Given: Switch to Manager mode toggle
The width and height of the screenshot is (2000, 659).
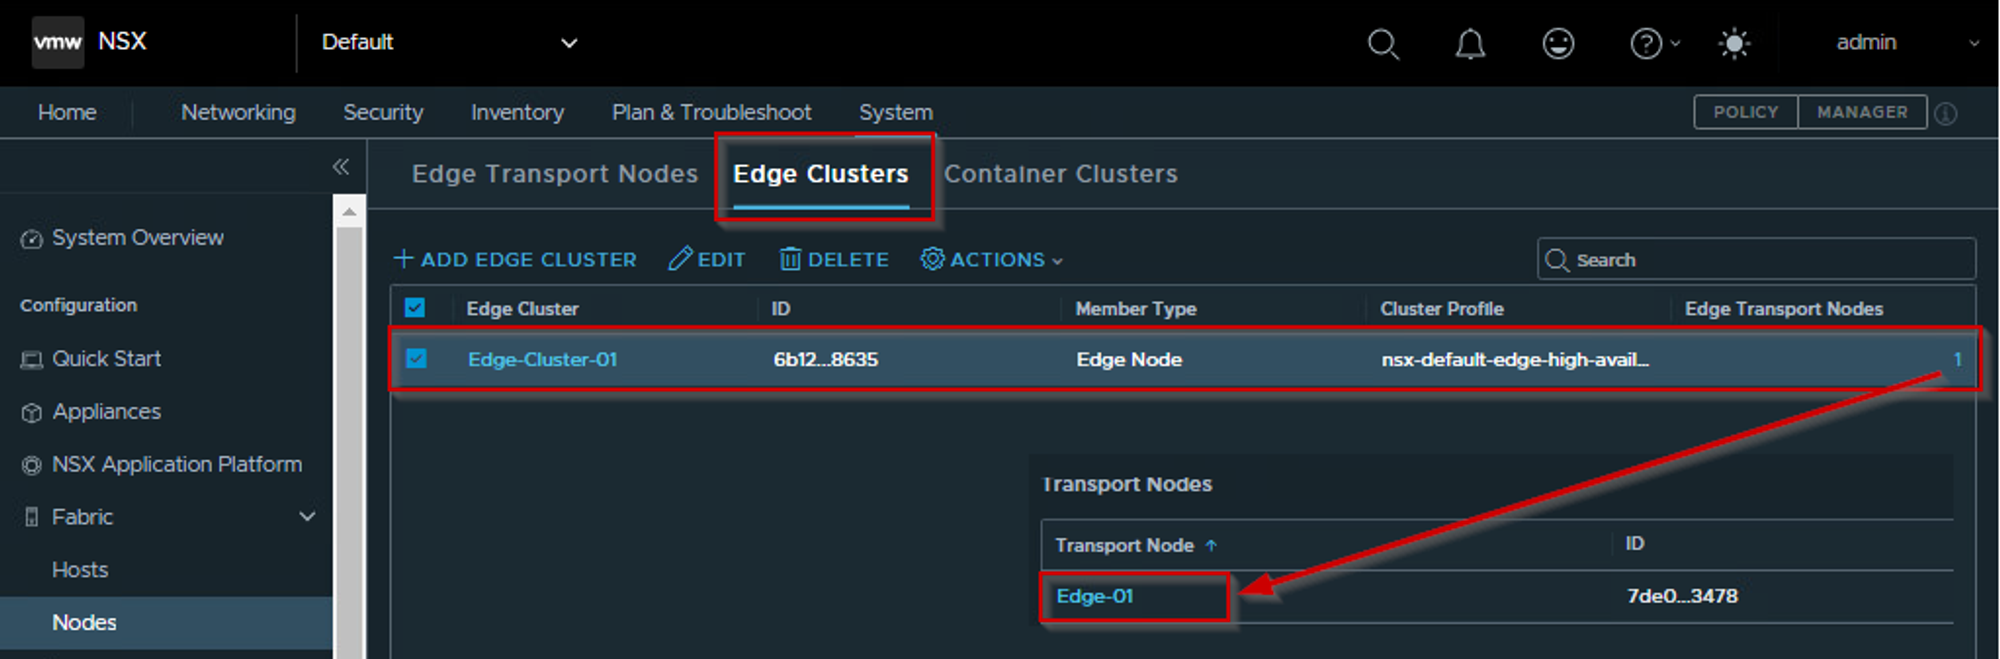Looking at the screenshot, I should coord(1862,112).
